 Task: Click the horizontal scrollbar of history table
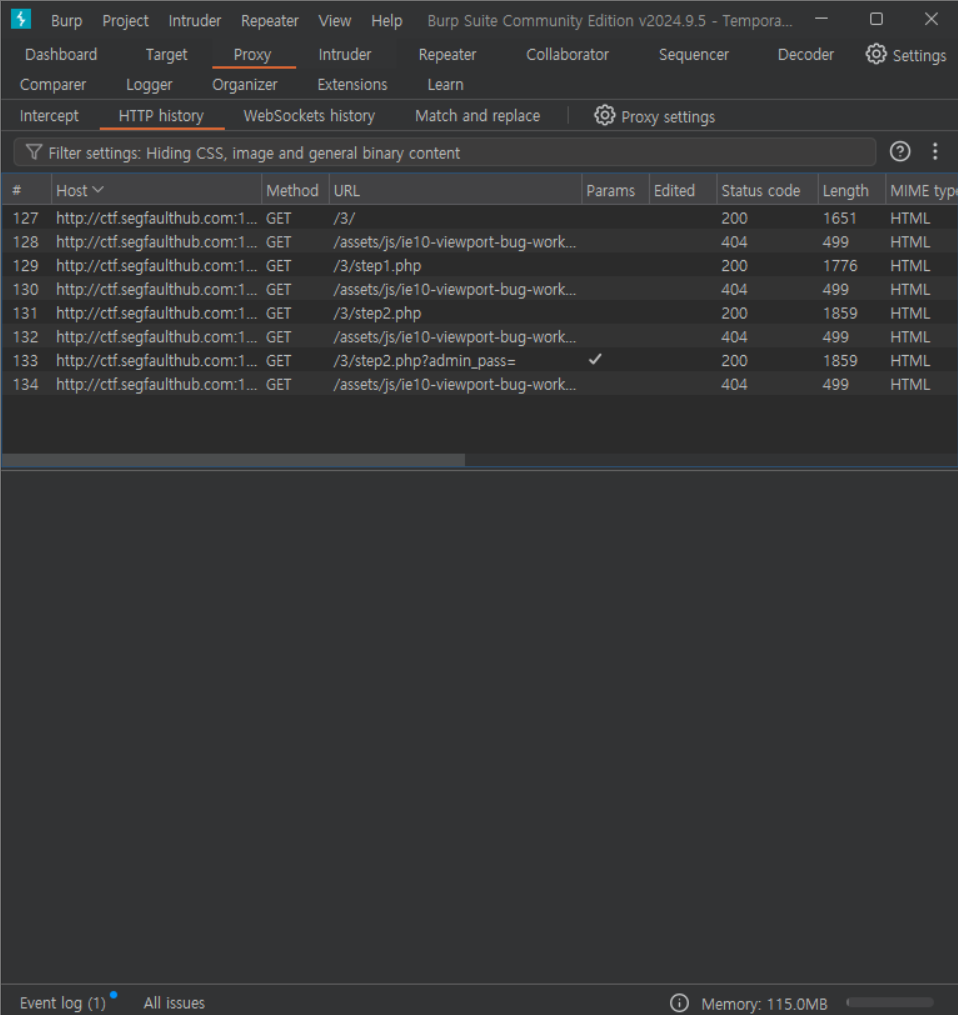coord(233,460)
